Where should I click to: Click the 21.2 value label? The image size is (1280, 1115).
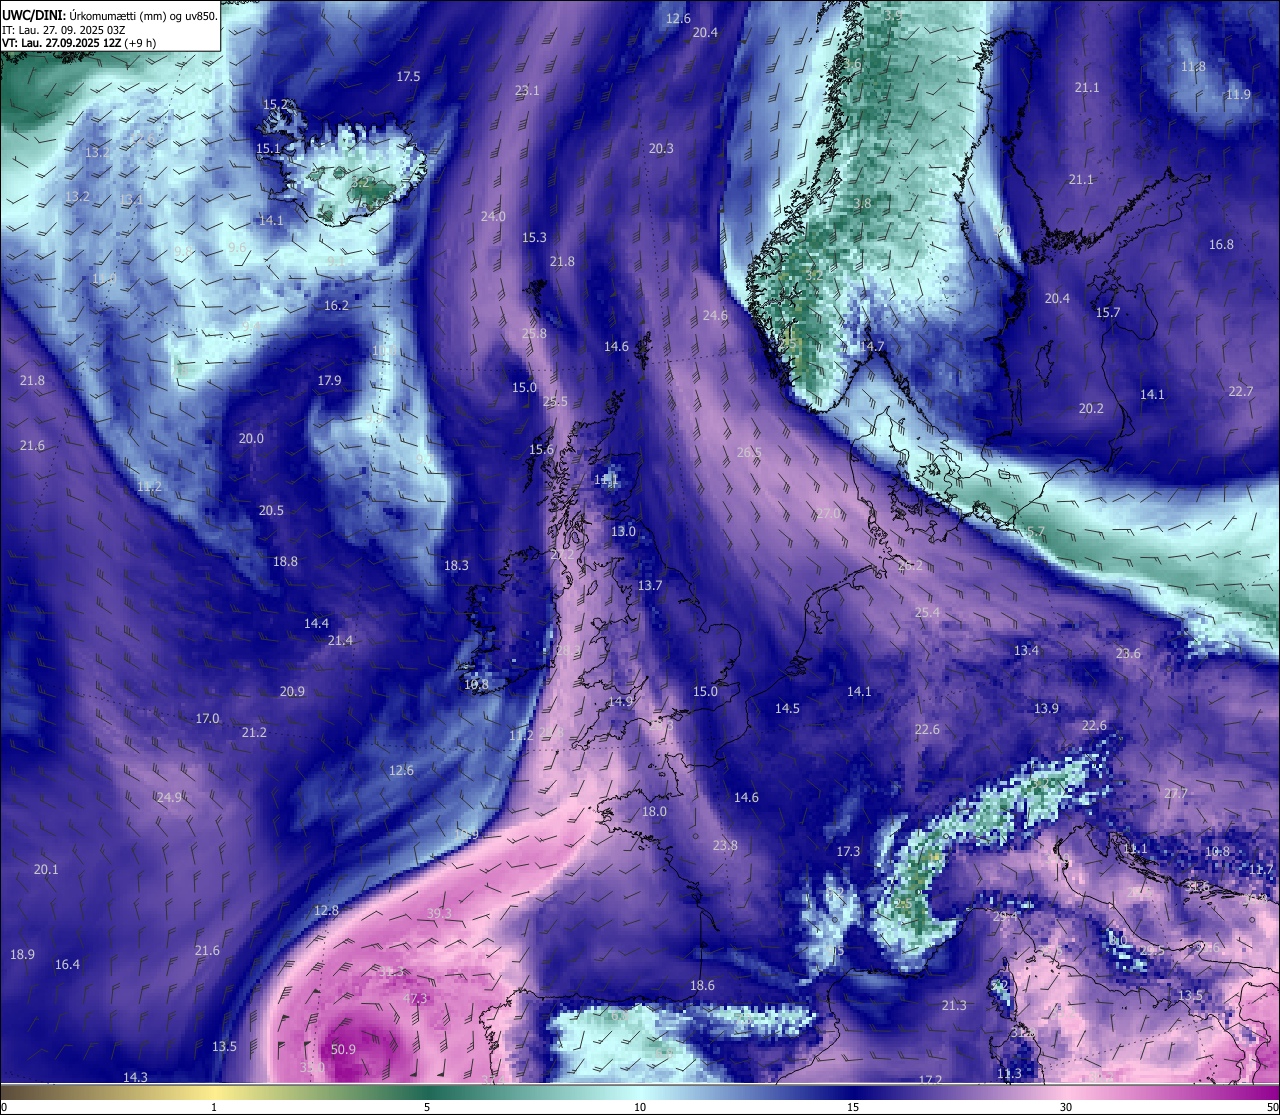pyautogui.click(x=254, y=732)
